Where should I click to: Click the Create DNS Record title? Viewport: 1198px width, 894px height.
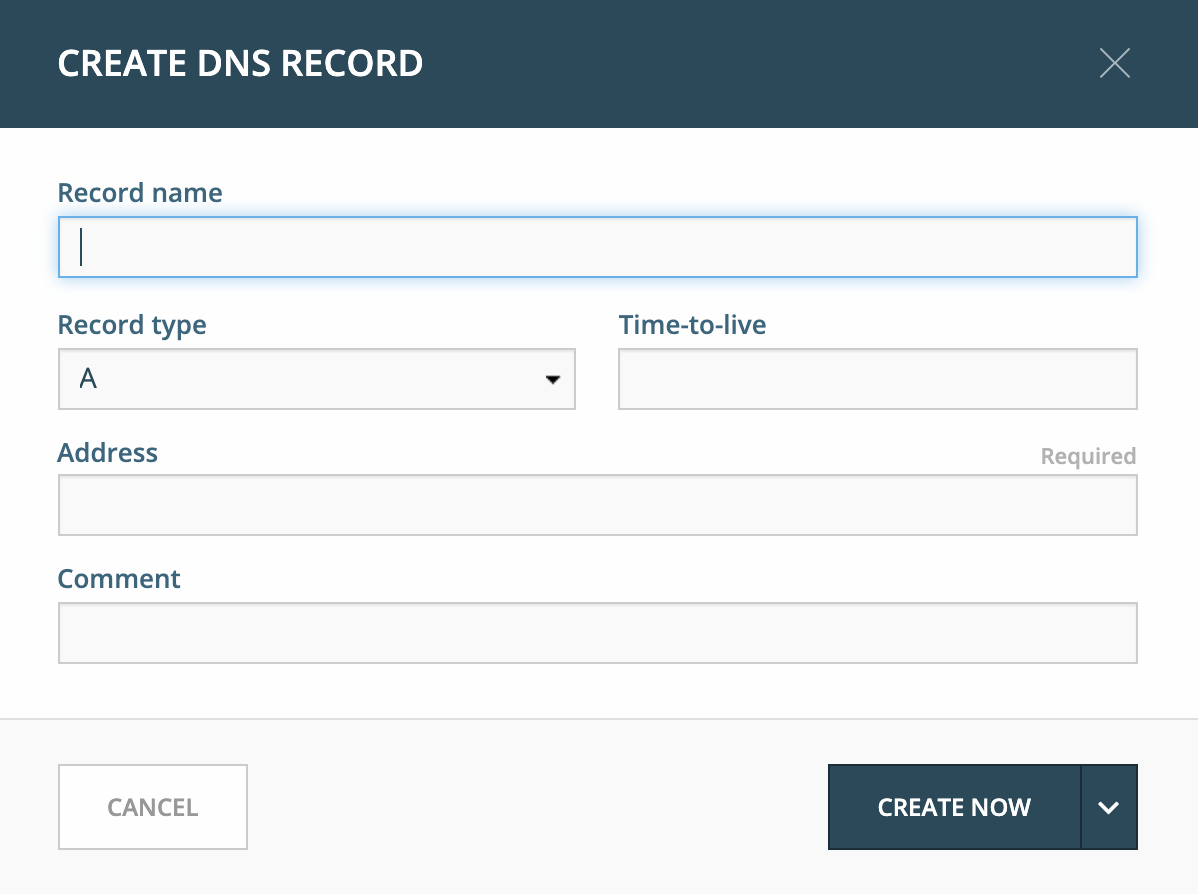[x=240, y=63]
